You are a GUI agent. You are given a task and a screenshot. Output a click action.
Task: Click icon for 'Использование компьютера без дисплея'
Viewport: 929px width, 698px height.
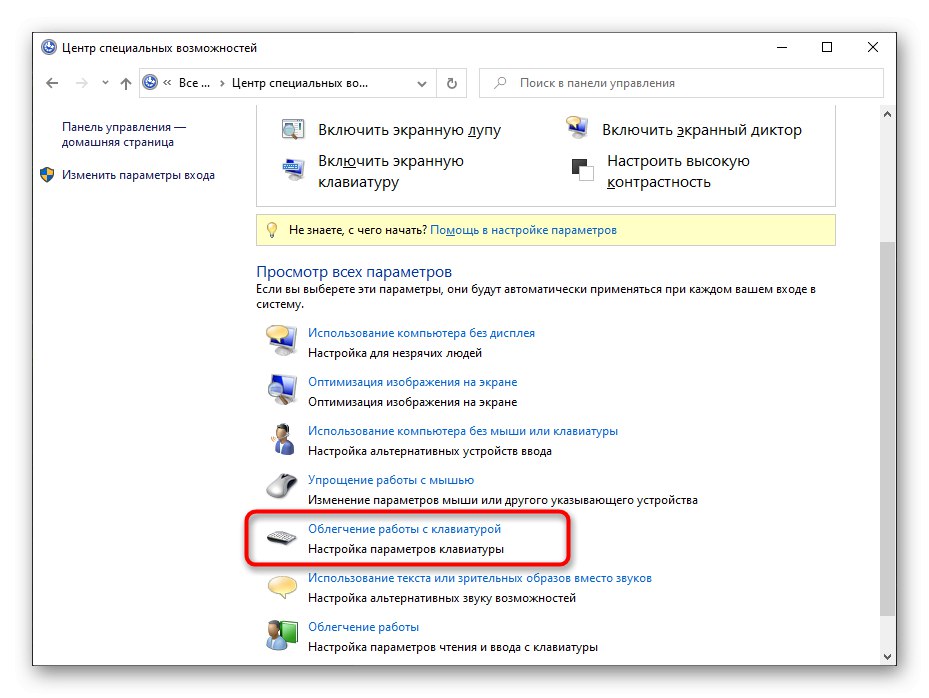281,340
